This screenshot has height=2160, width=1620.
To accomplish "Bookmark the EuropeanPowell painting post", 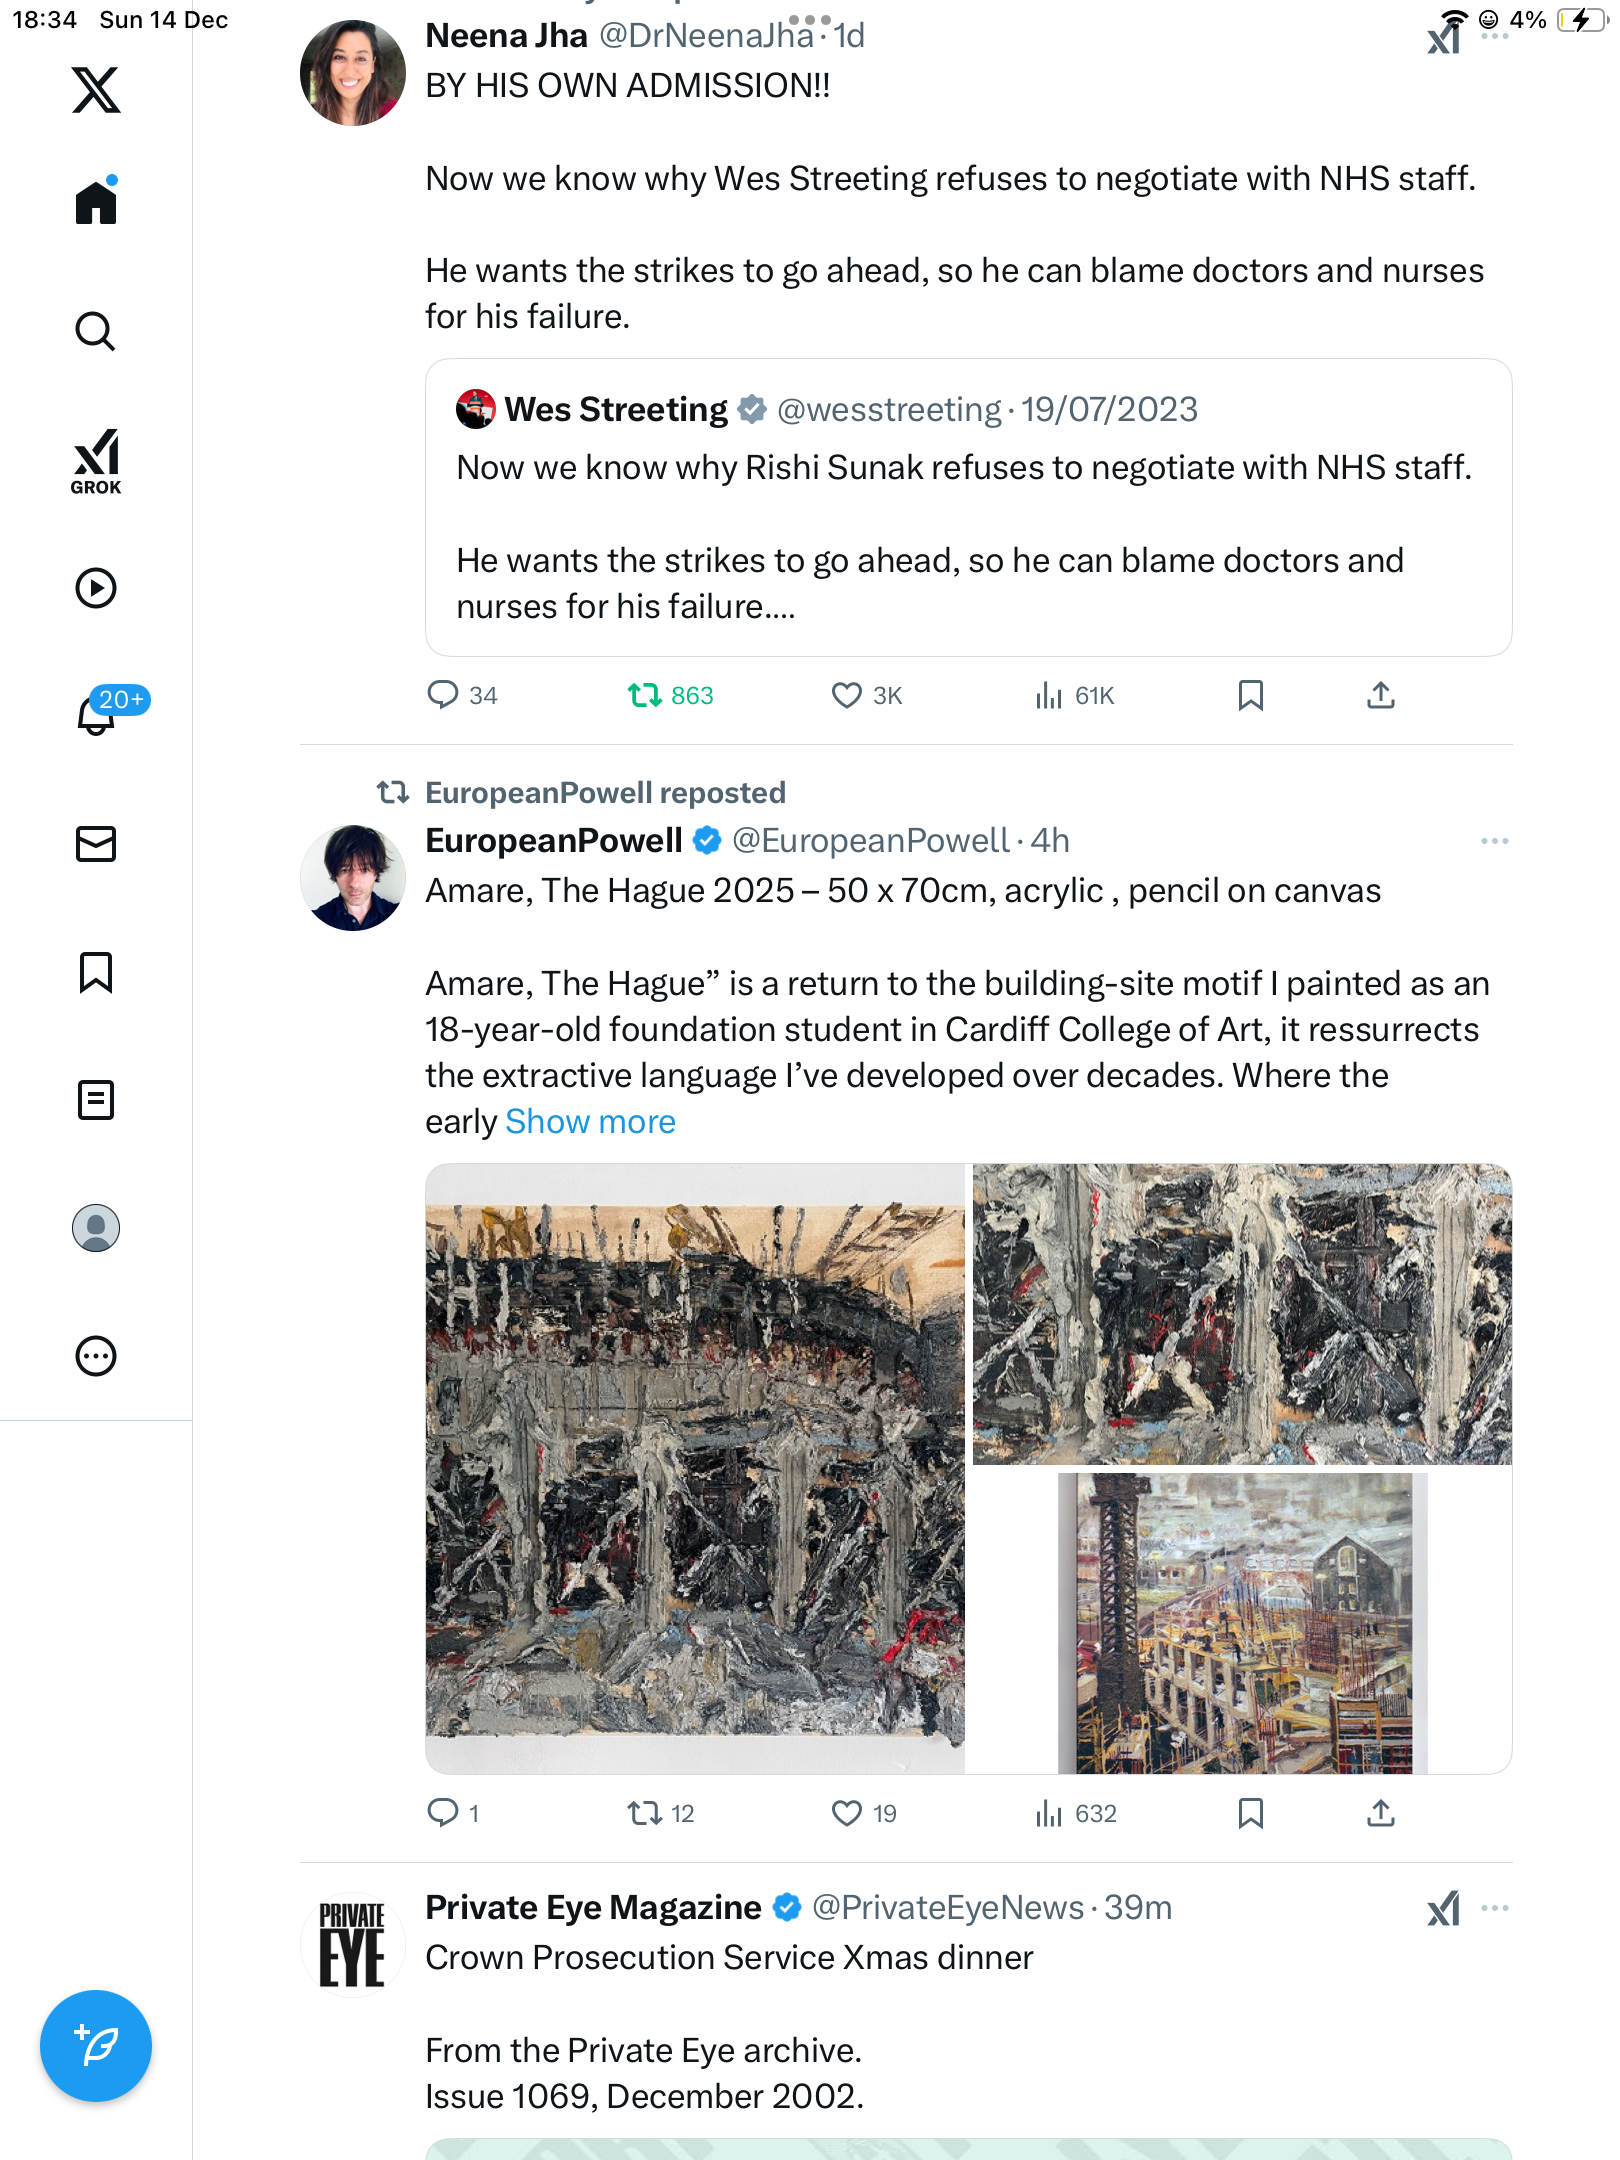I will click(x=1250, y=1813).
